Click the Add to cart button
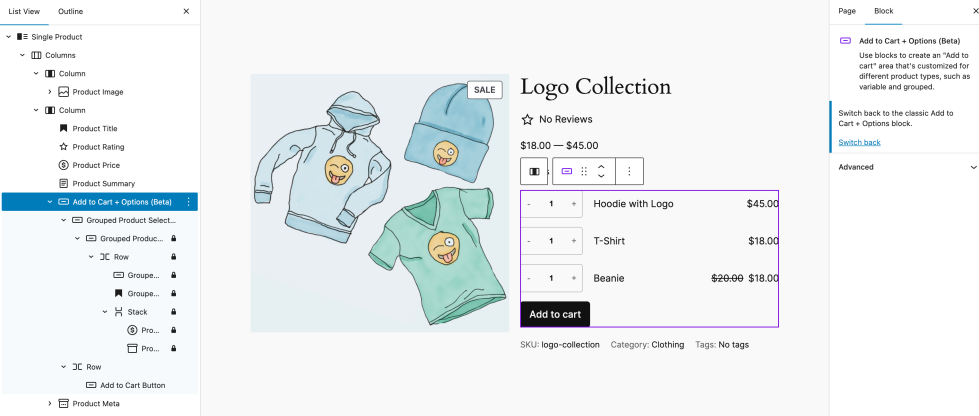The image size is (979, 416). [x=555, y=314]
